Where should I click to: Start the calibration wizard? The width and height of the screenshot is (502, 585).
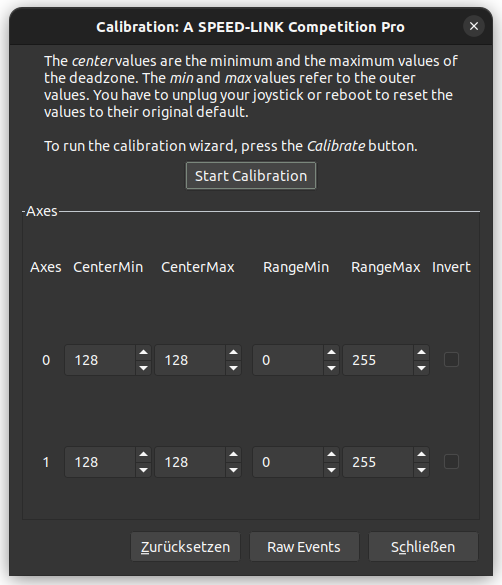click(x=251, y=176)
